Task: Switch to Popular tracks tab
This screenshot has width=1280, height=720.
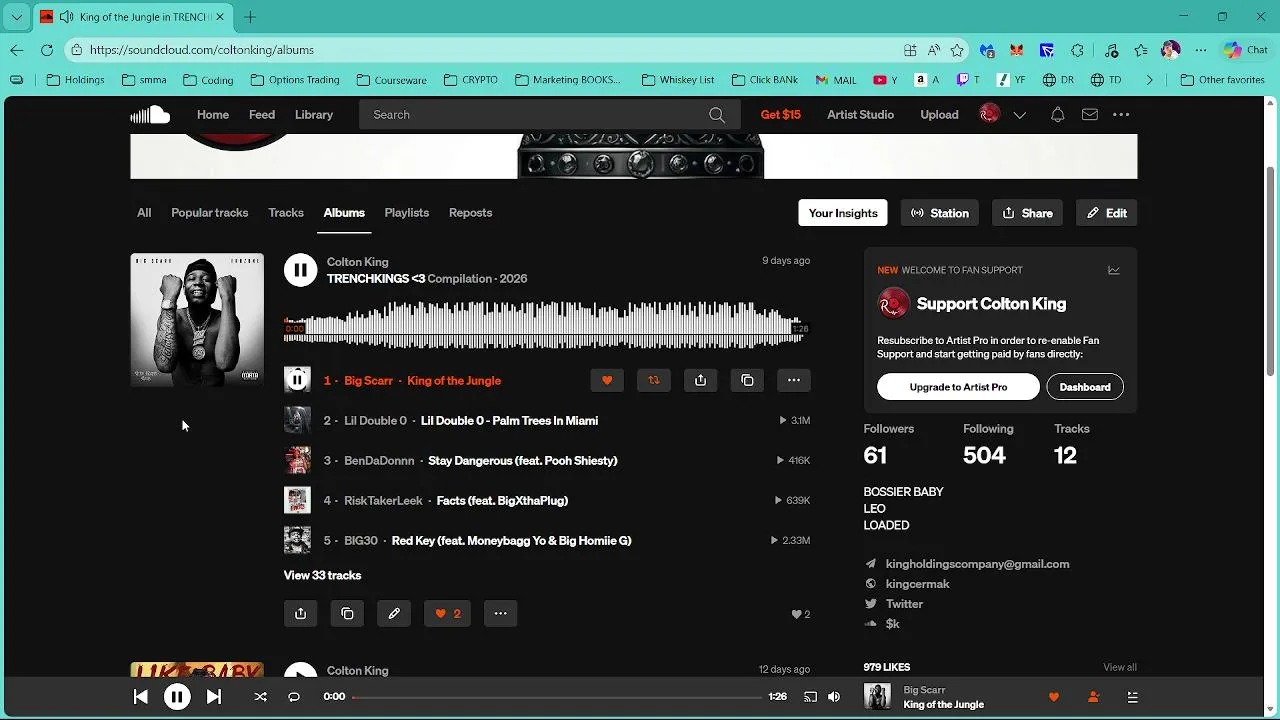Action: coord(209,213)
